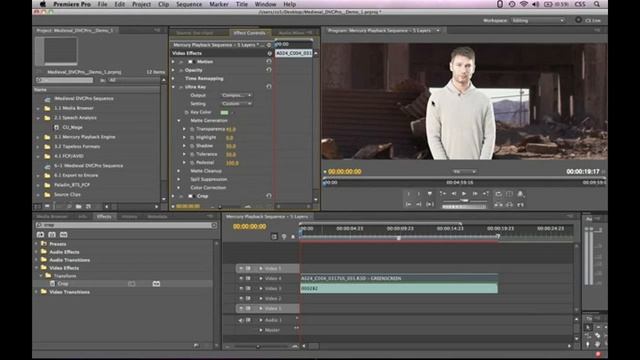Toggle the Ultra Key effect fx switch
Image resolution: width=640 pixels, height=360 pixels.
pos(181,87)
